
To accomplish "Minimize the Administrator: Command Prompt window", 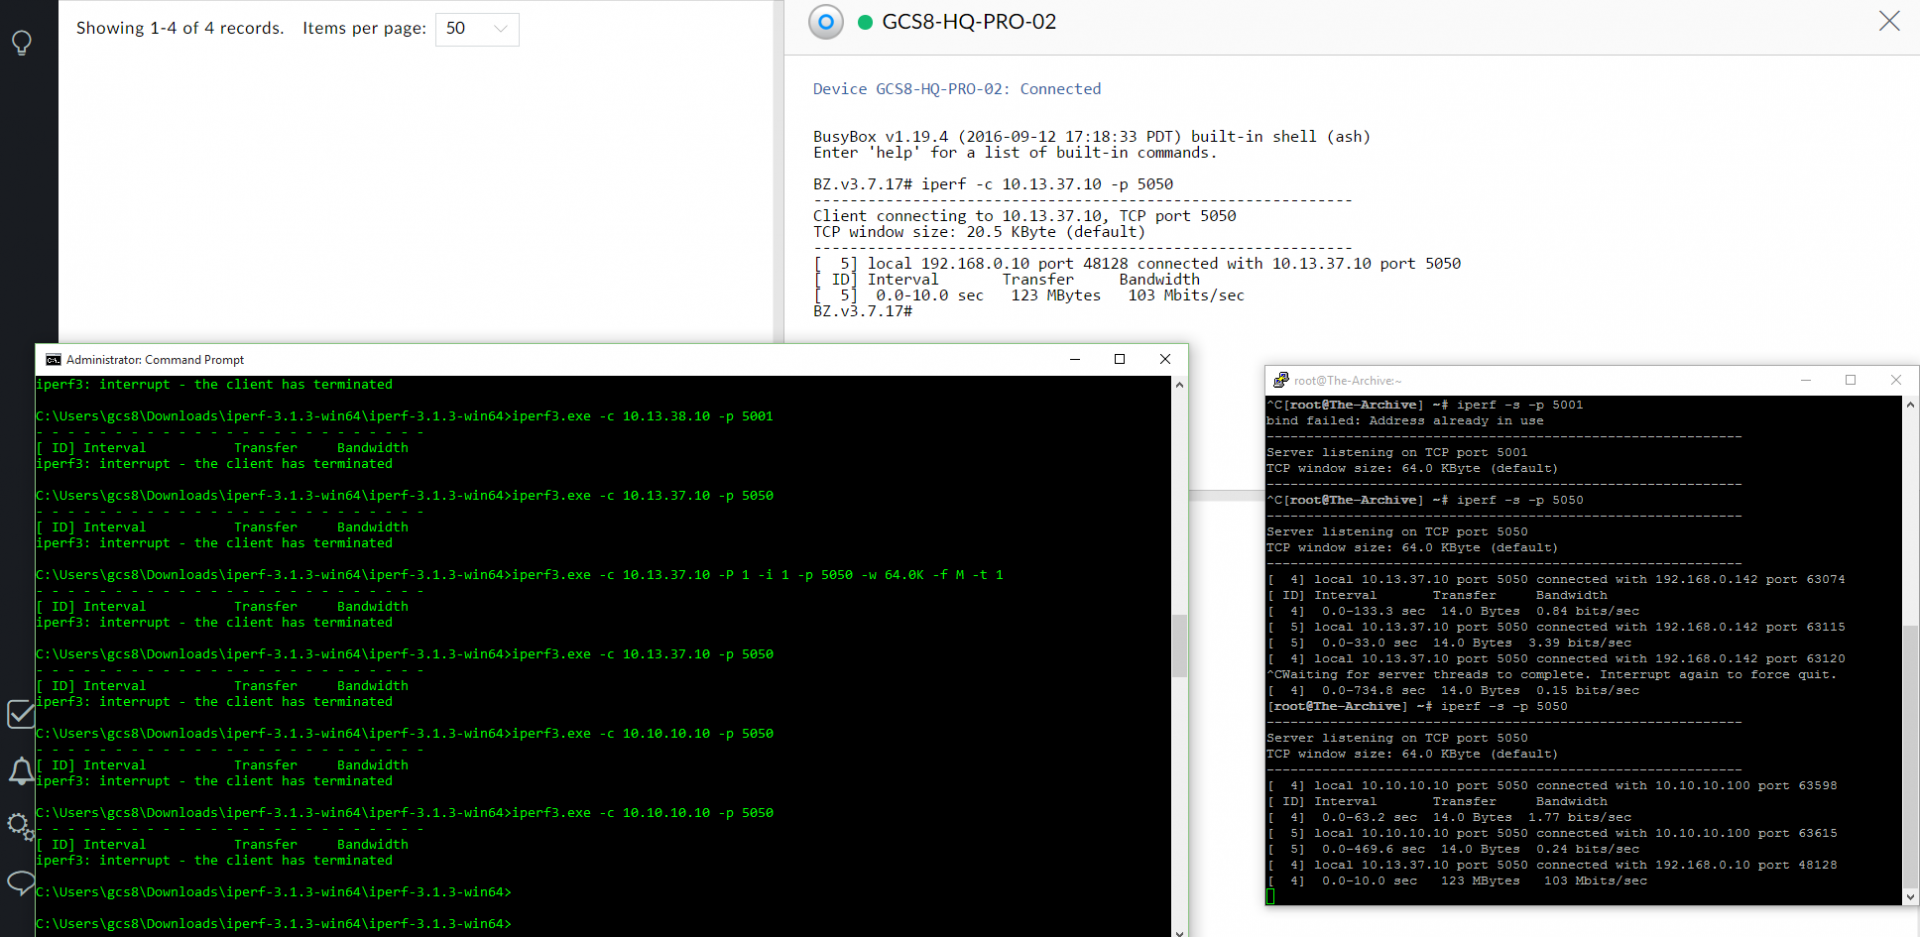I will pyautogui.click(x=1075, y=360).
